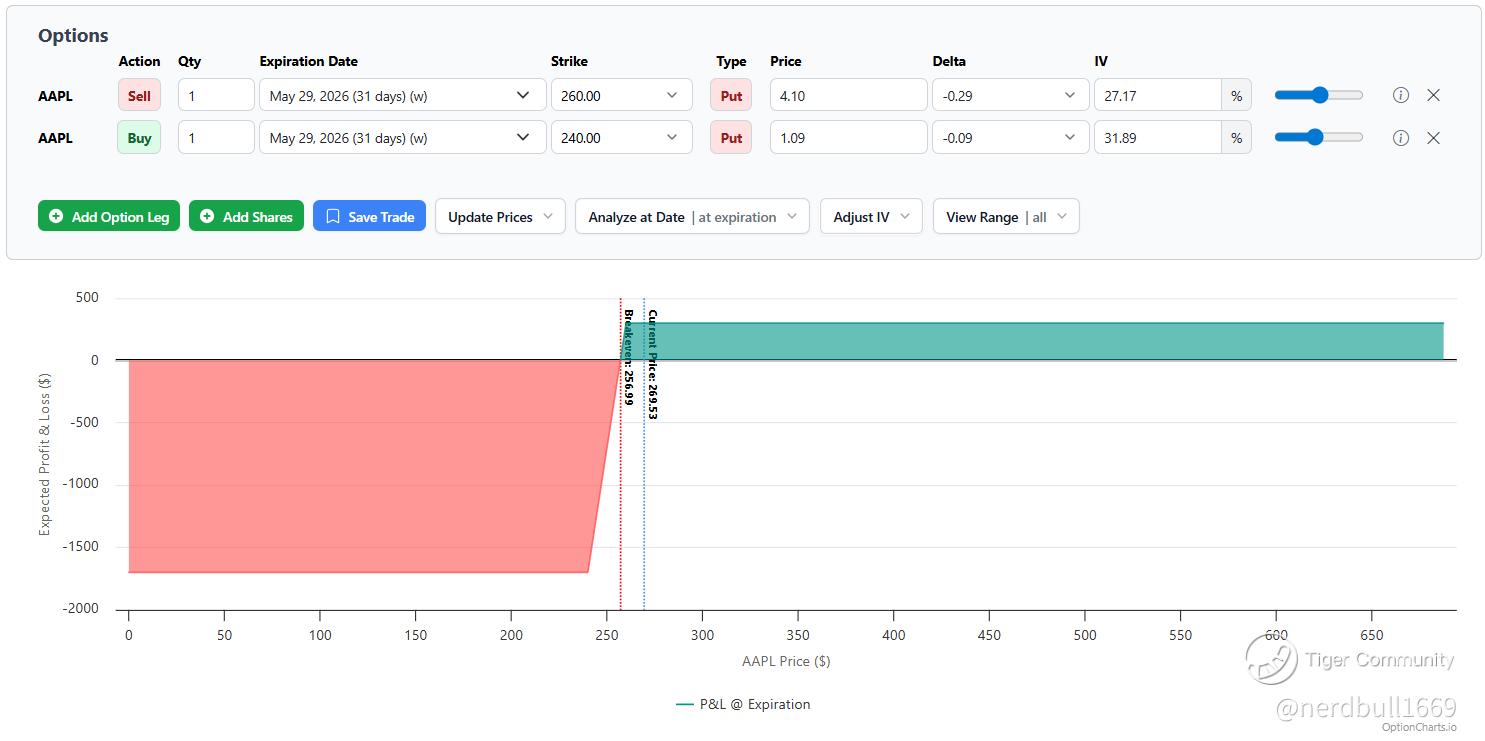Adjust the IV slider for the Buy leg

pyautogui.click(x=1319, y=138)
